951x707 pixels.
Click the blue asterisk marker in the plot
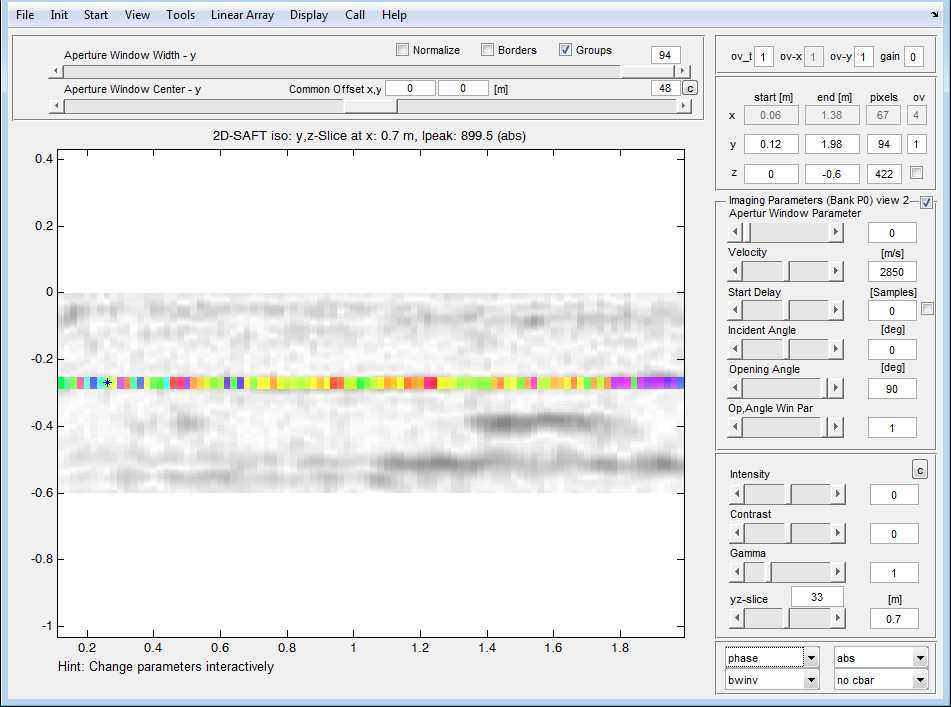click(x=107, y=383)
